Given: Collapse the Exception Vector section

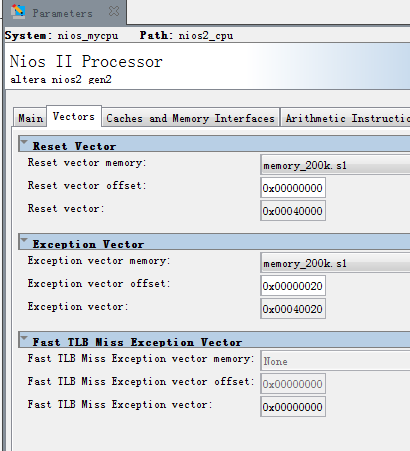Looking at the screenshot, I should tap(24, 240).
